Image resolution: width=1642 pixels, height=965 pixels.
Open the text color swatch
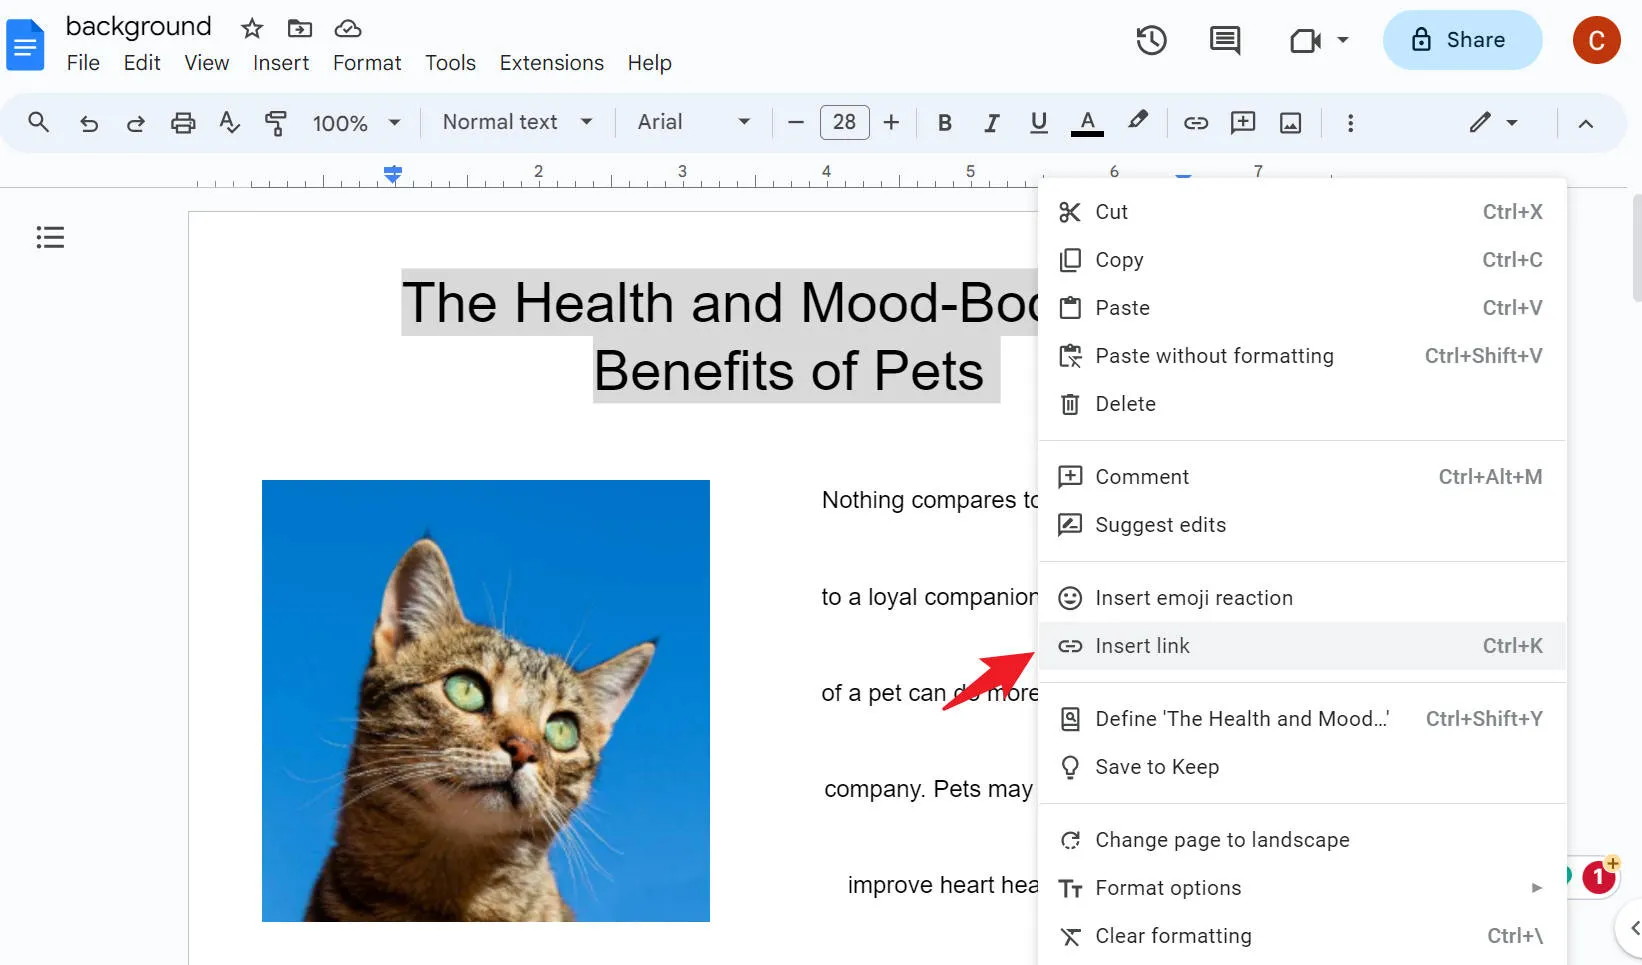[x=1087, y=122]
